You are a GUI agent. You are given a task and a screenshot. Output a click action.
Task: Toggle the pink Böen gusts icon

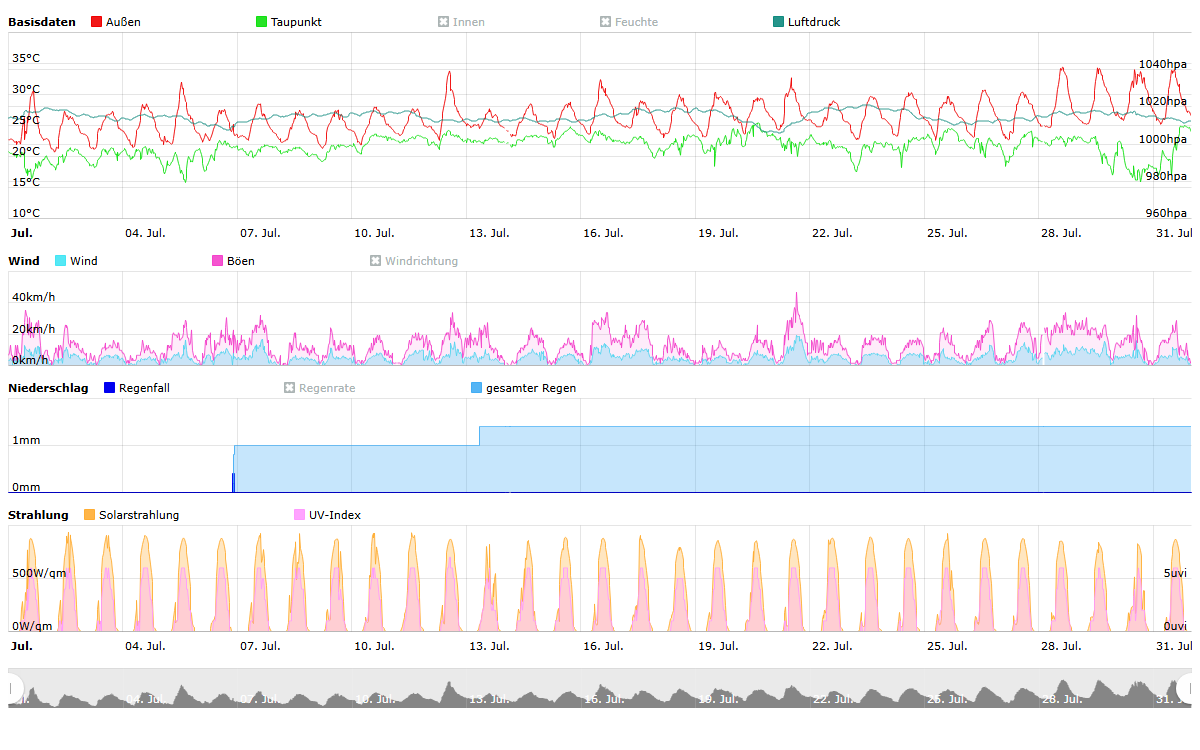(x=218, y=261)
